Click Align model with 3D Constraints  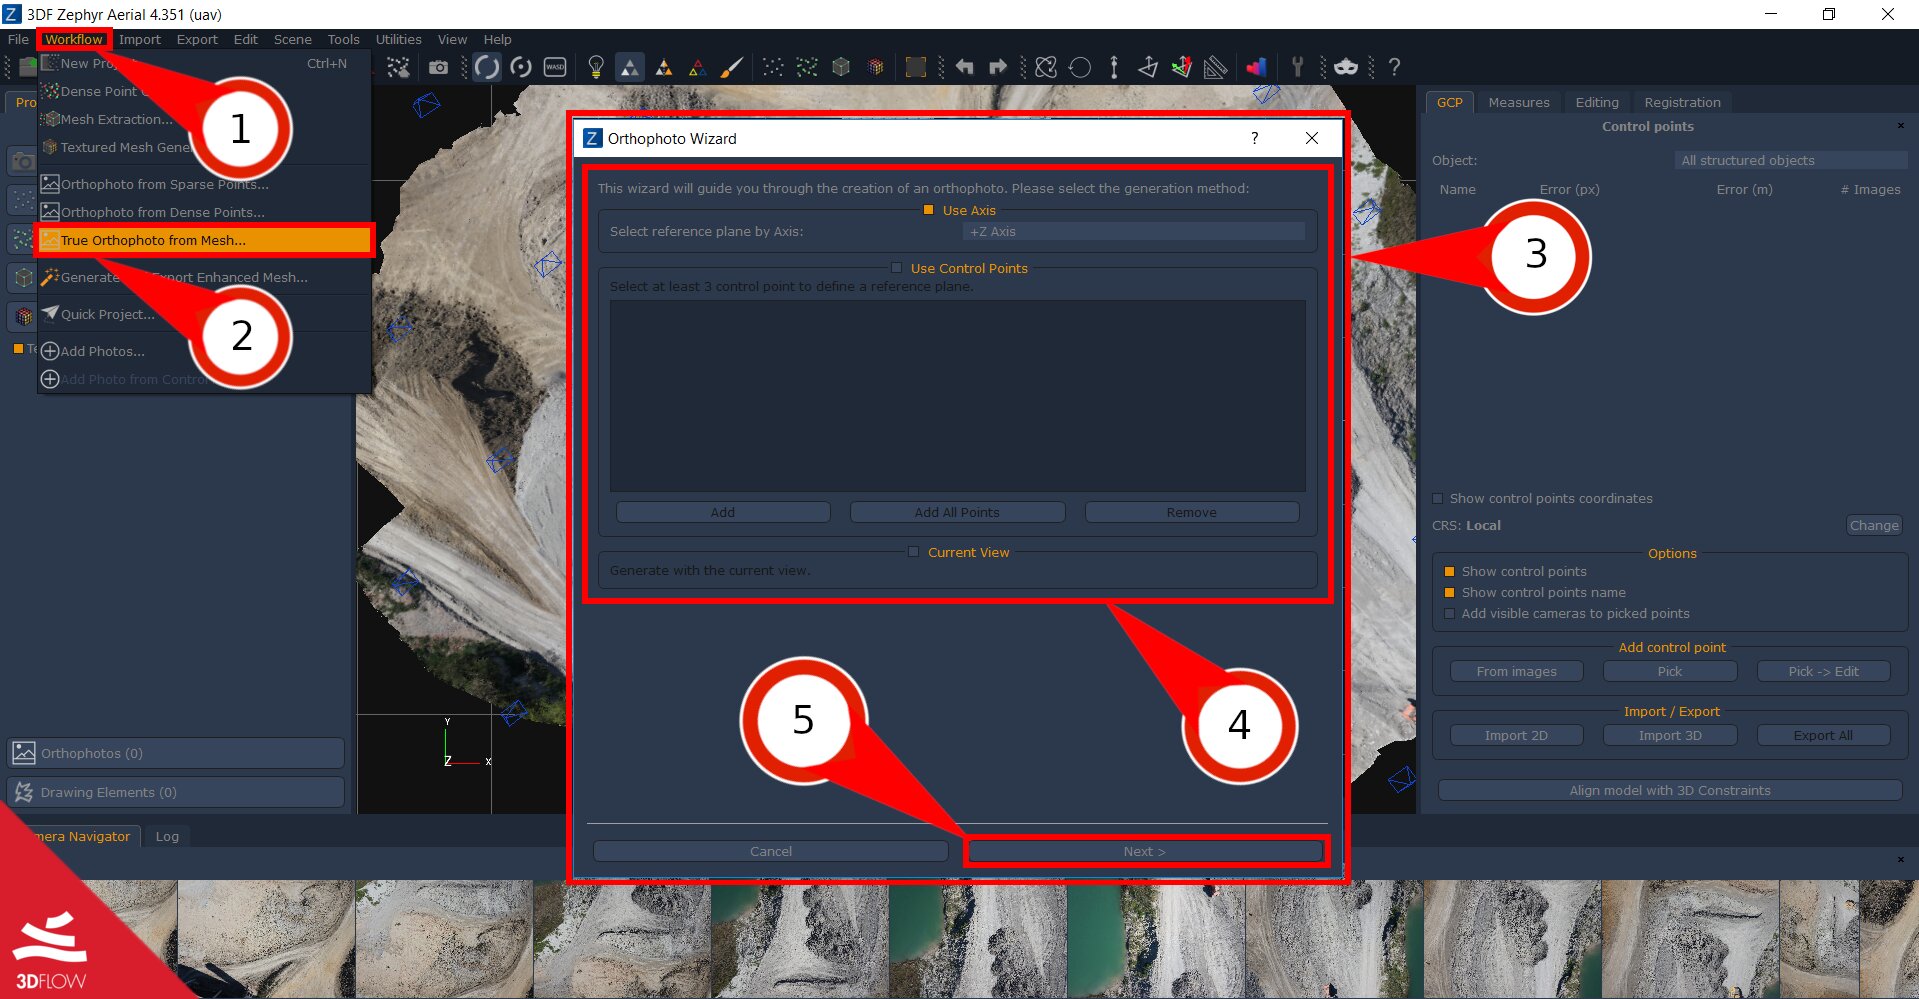pyautogui.click(x=1669, y=790)
